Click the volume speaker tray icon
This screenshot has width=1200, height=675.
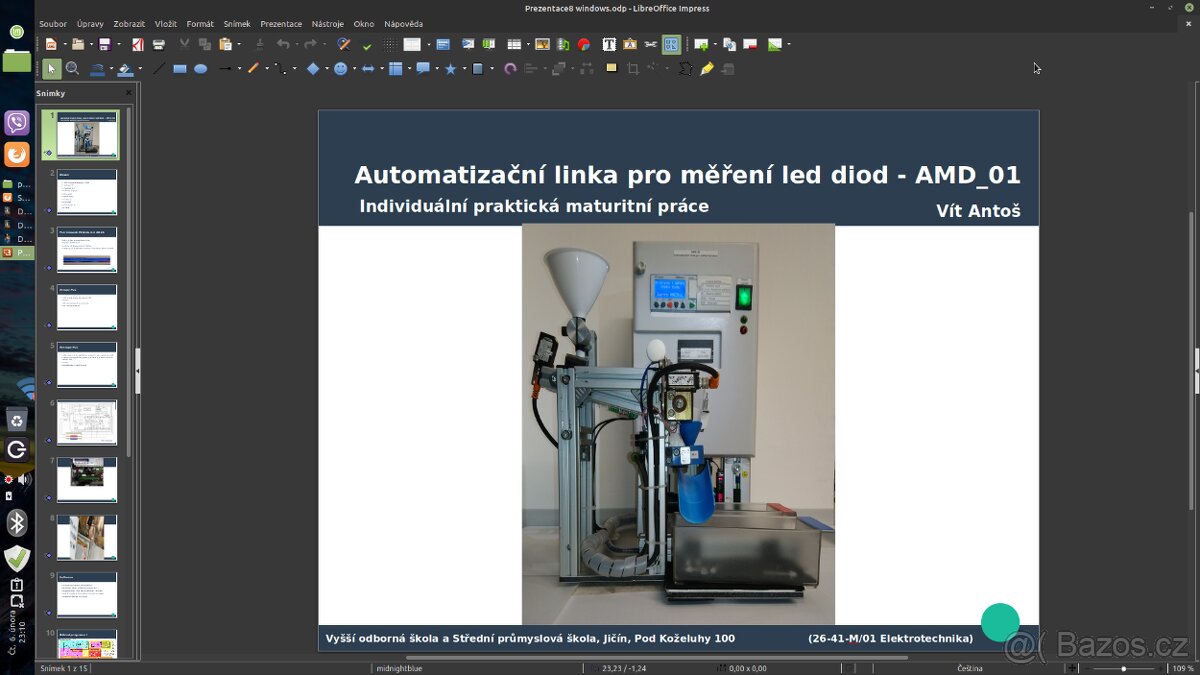point(23,480)
